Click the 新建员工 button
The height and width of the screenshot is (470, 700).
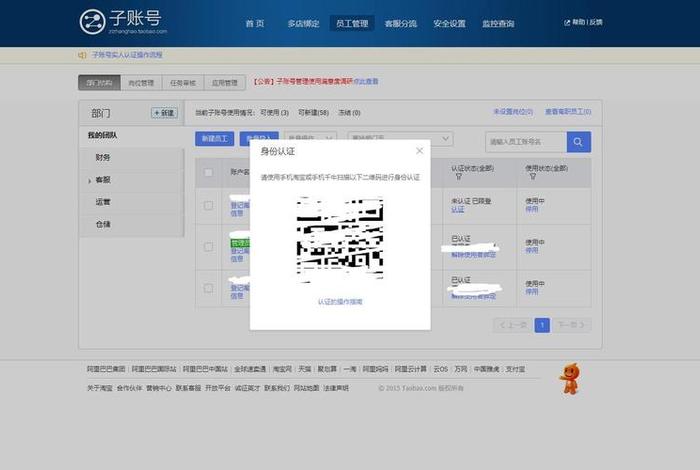[x=214, y=139]
